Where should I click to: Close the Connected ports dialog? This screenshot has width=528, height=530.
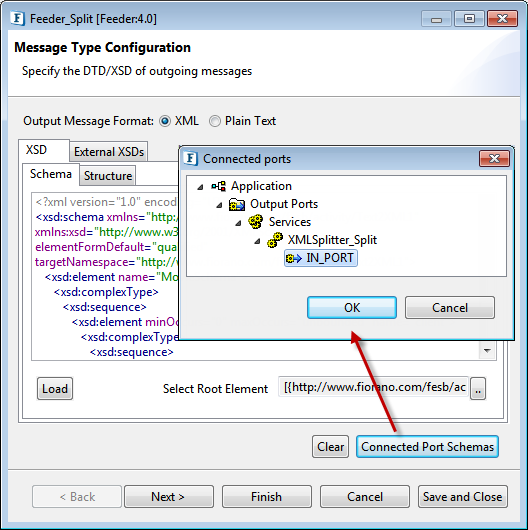pyautogui.click(x=494, y=158)
